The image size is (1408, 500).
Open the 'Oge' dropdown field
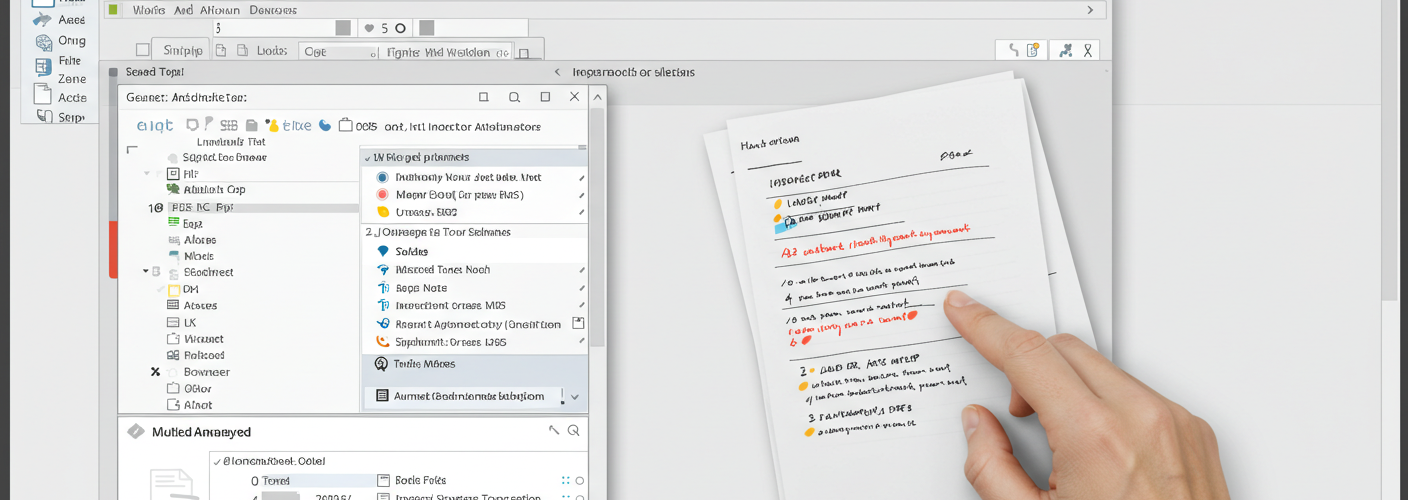[x=337, y=51]
